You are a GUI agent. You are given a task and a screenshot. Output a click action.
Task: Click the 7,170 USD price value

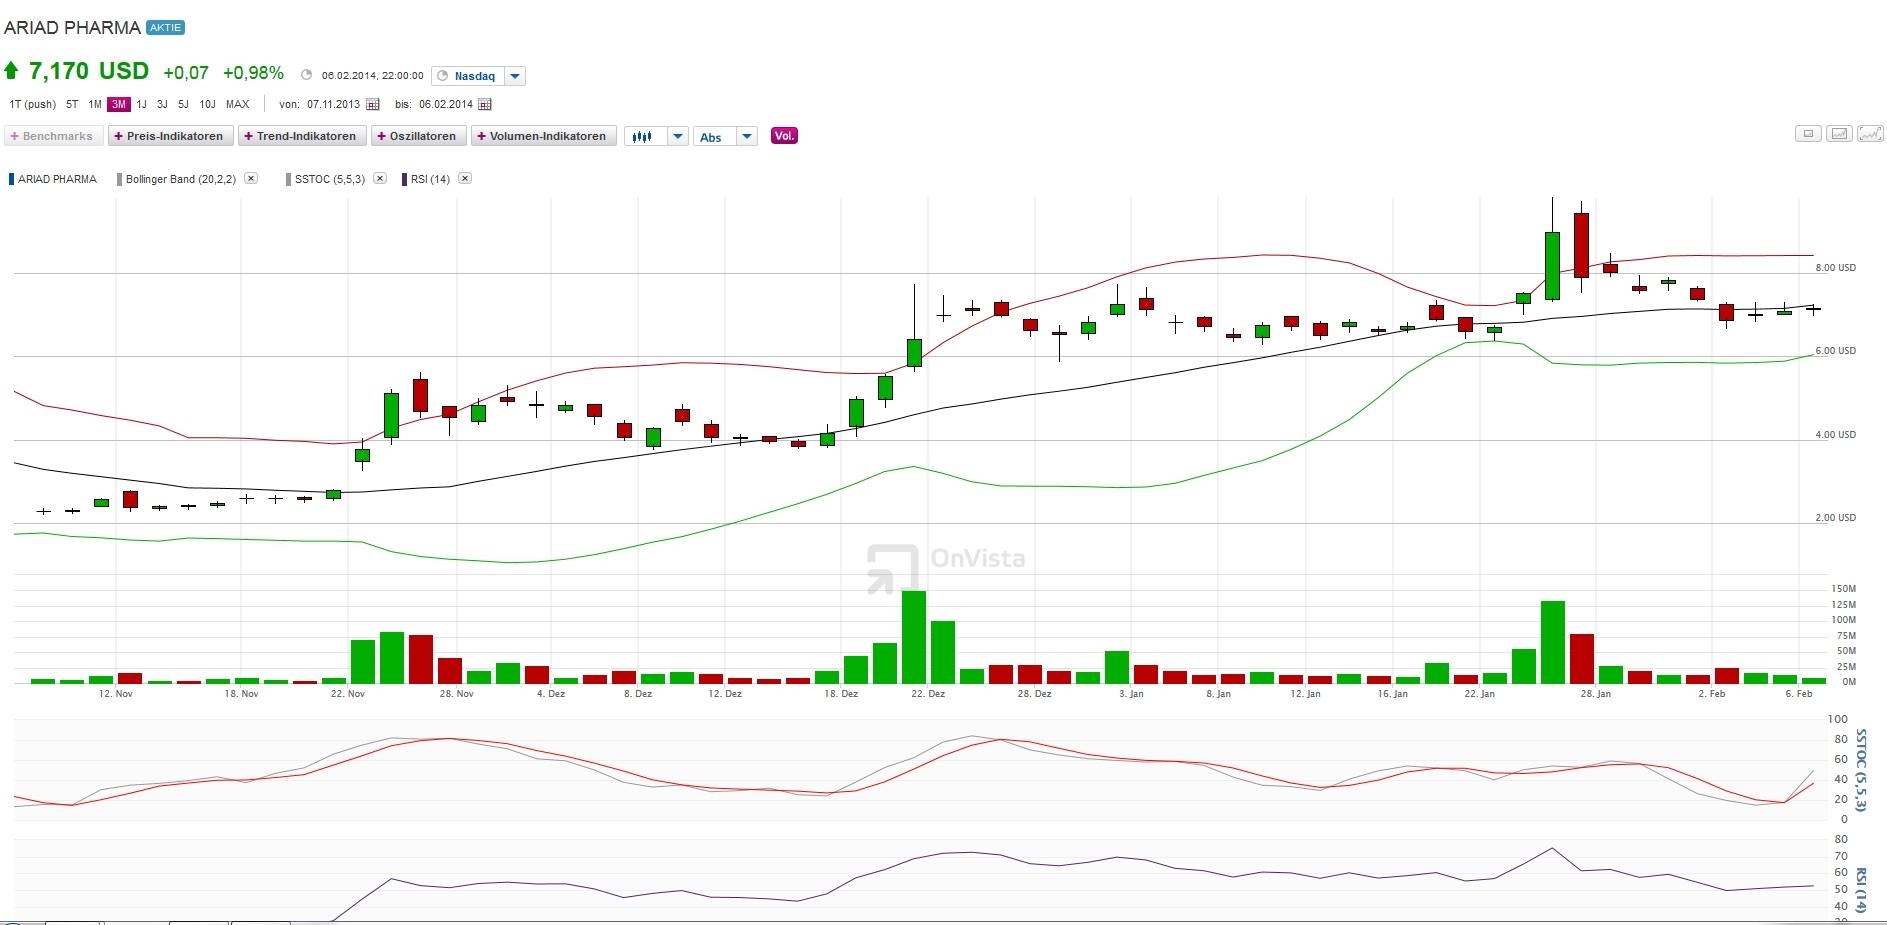(x=89, y=71)
